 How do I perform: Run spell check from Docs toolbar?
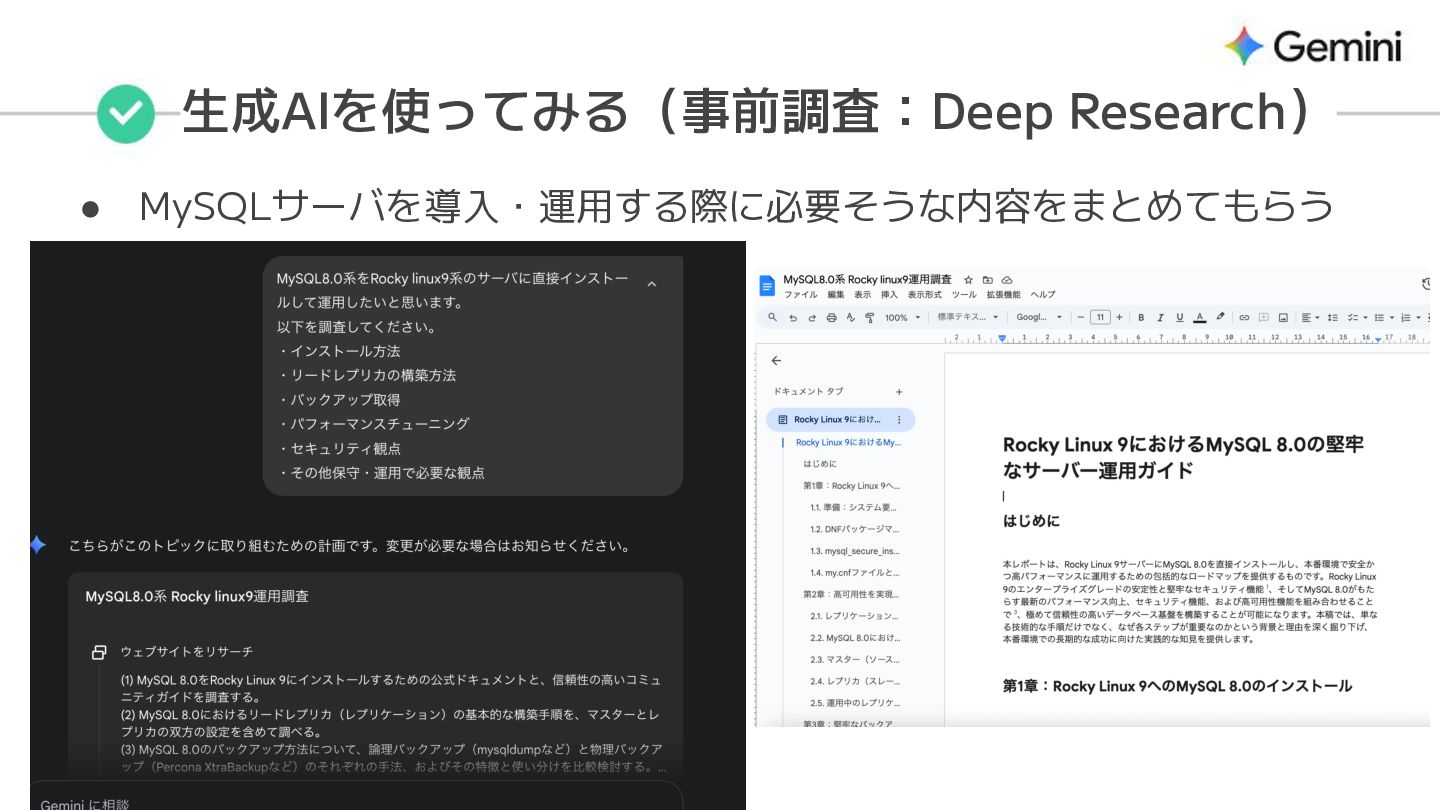851,317
